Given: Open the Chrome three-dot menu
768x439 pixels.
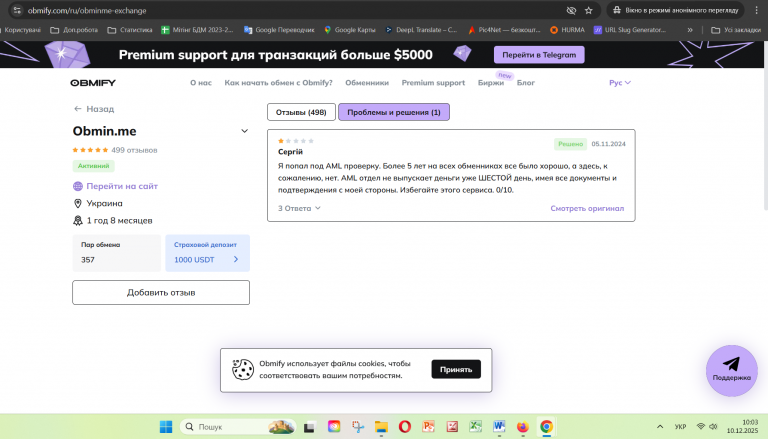Looking at the screenshot, I should pos(756,10).
